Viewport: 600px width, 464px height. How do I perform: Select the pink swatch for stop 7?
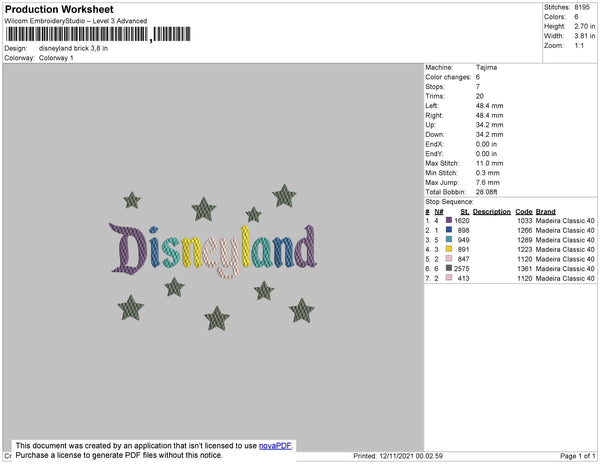pyautogui.click(x=449, y=278)
